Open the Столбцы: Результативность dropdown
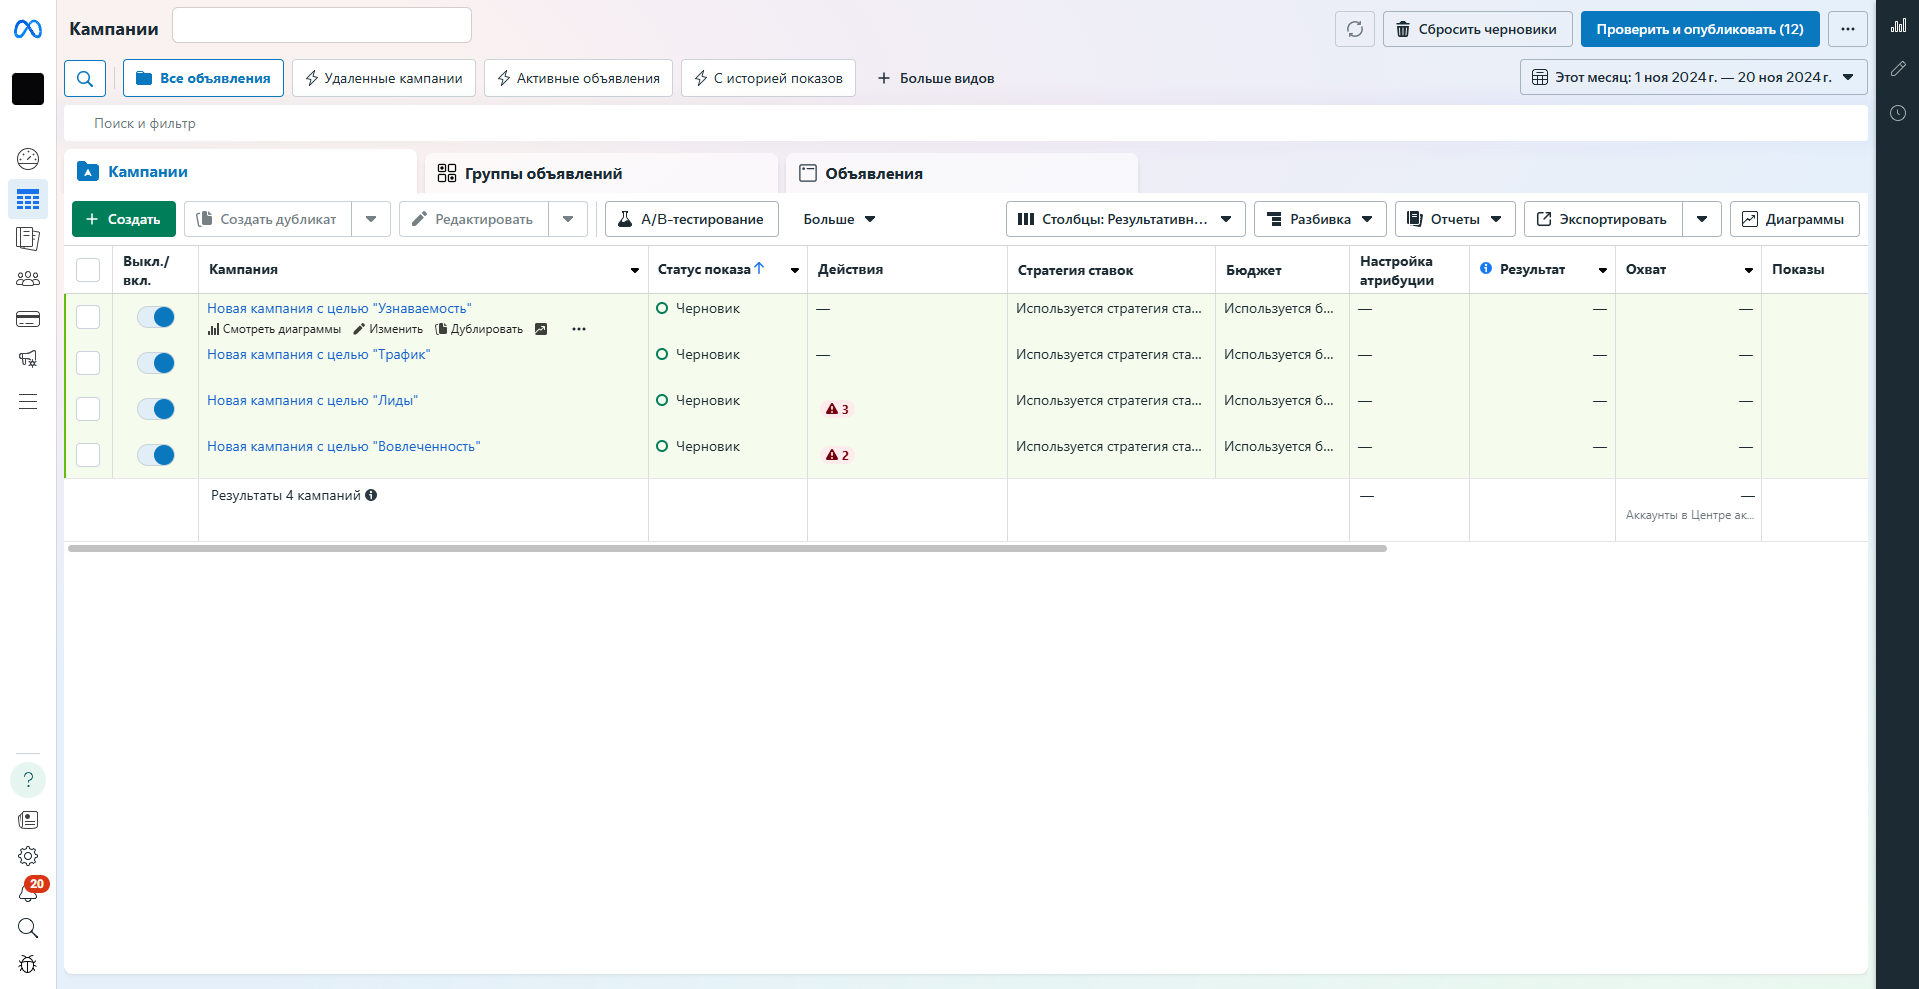This screenshot has width=1919, height=989. tap(1125, 219)
